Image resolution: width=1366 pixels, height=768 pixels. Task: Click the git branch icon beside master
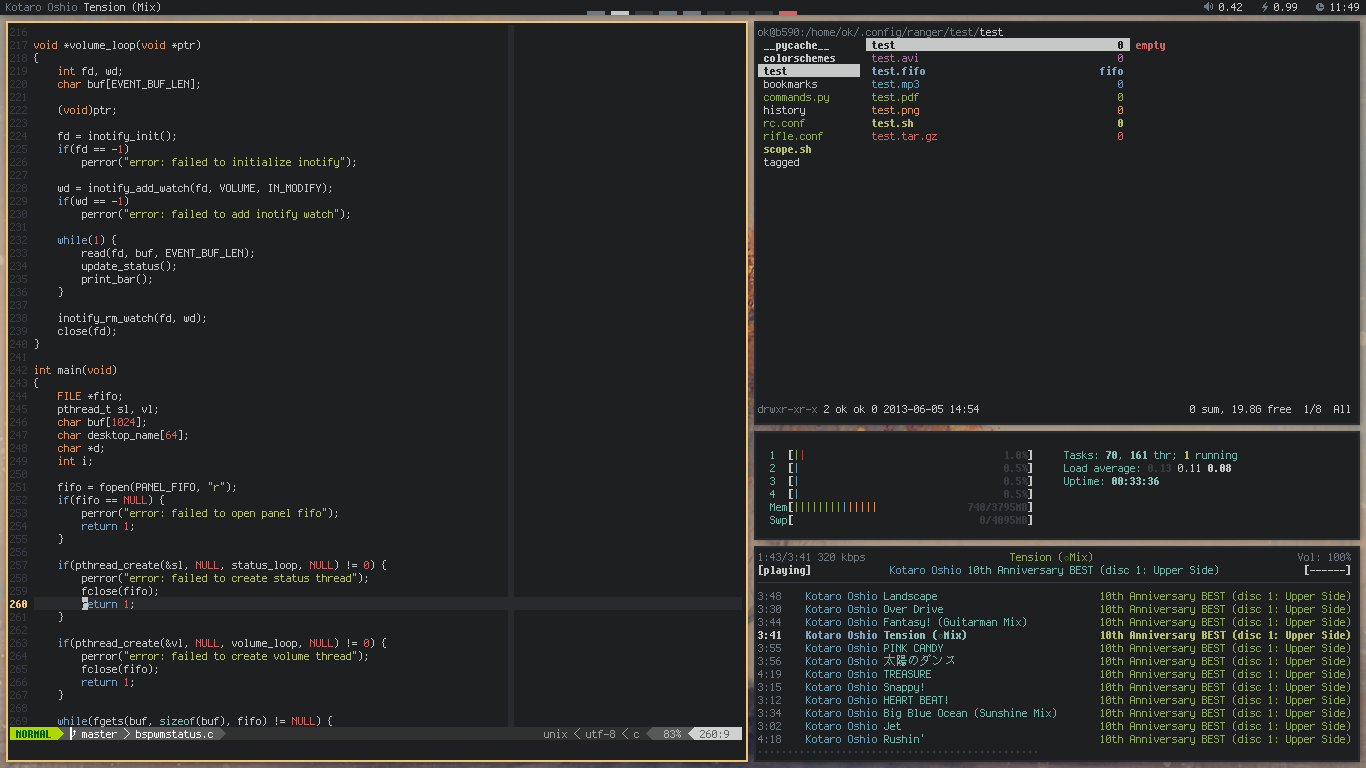tap(73, 734)
